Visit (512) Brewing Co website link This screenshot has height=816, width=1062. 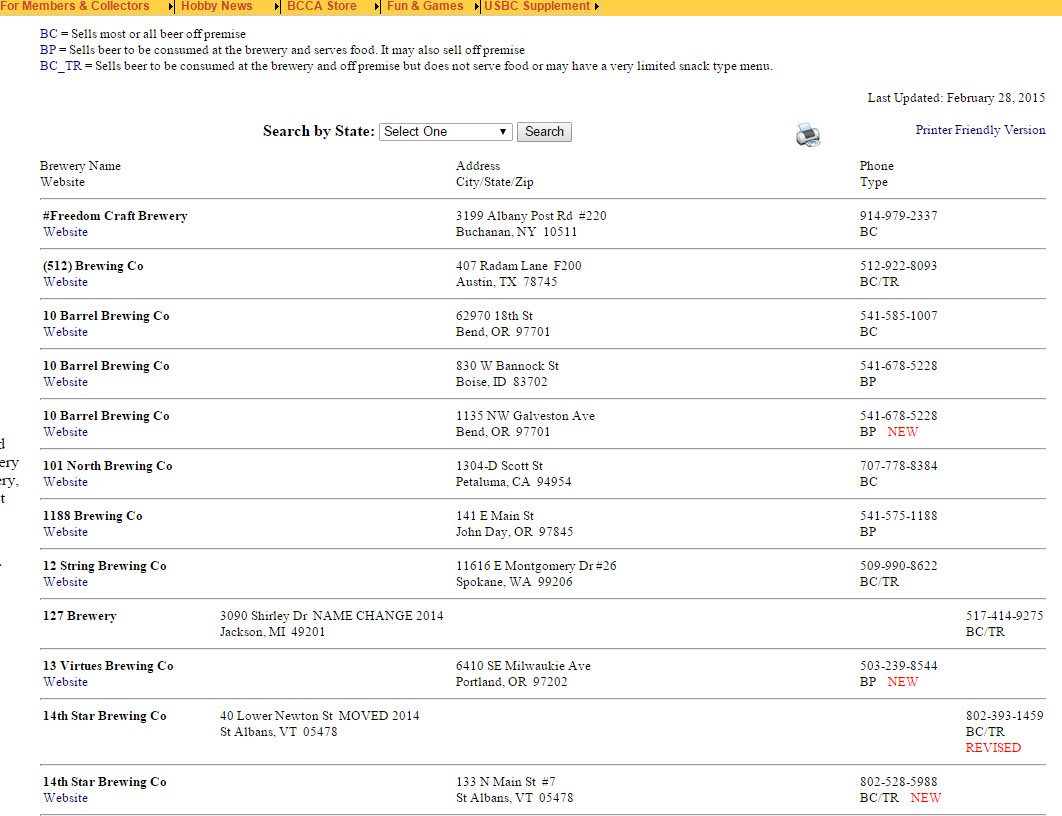tap(66, 282)
